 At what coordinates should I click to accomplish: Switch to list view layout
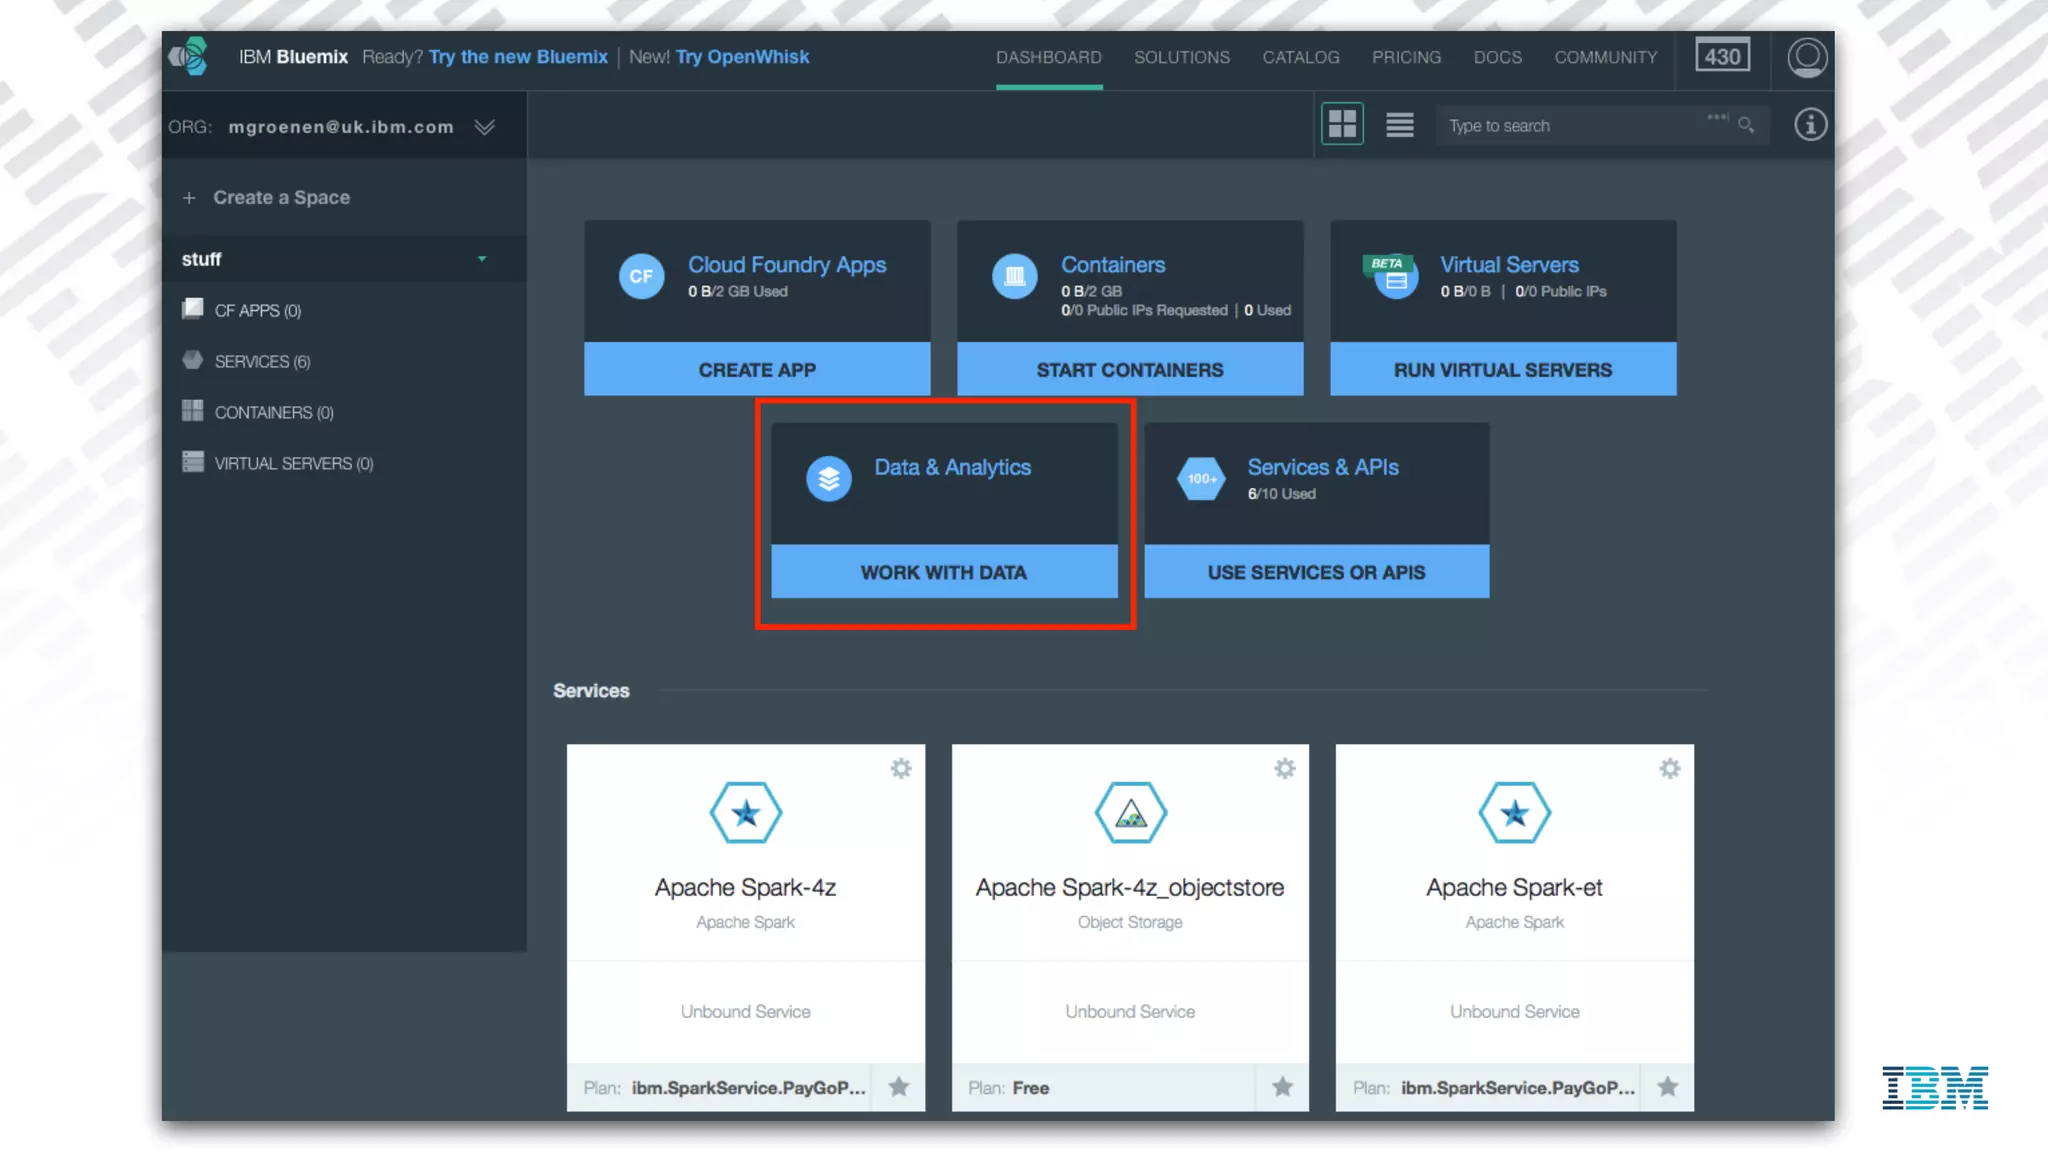tap(1399, 125)
